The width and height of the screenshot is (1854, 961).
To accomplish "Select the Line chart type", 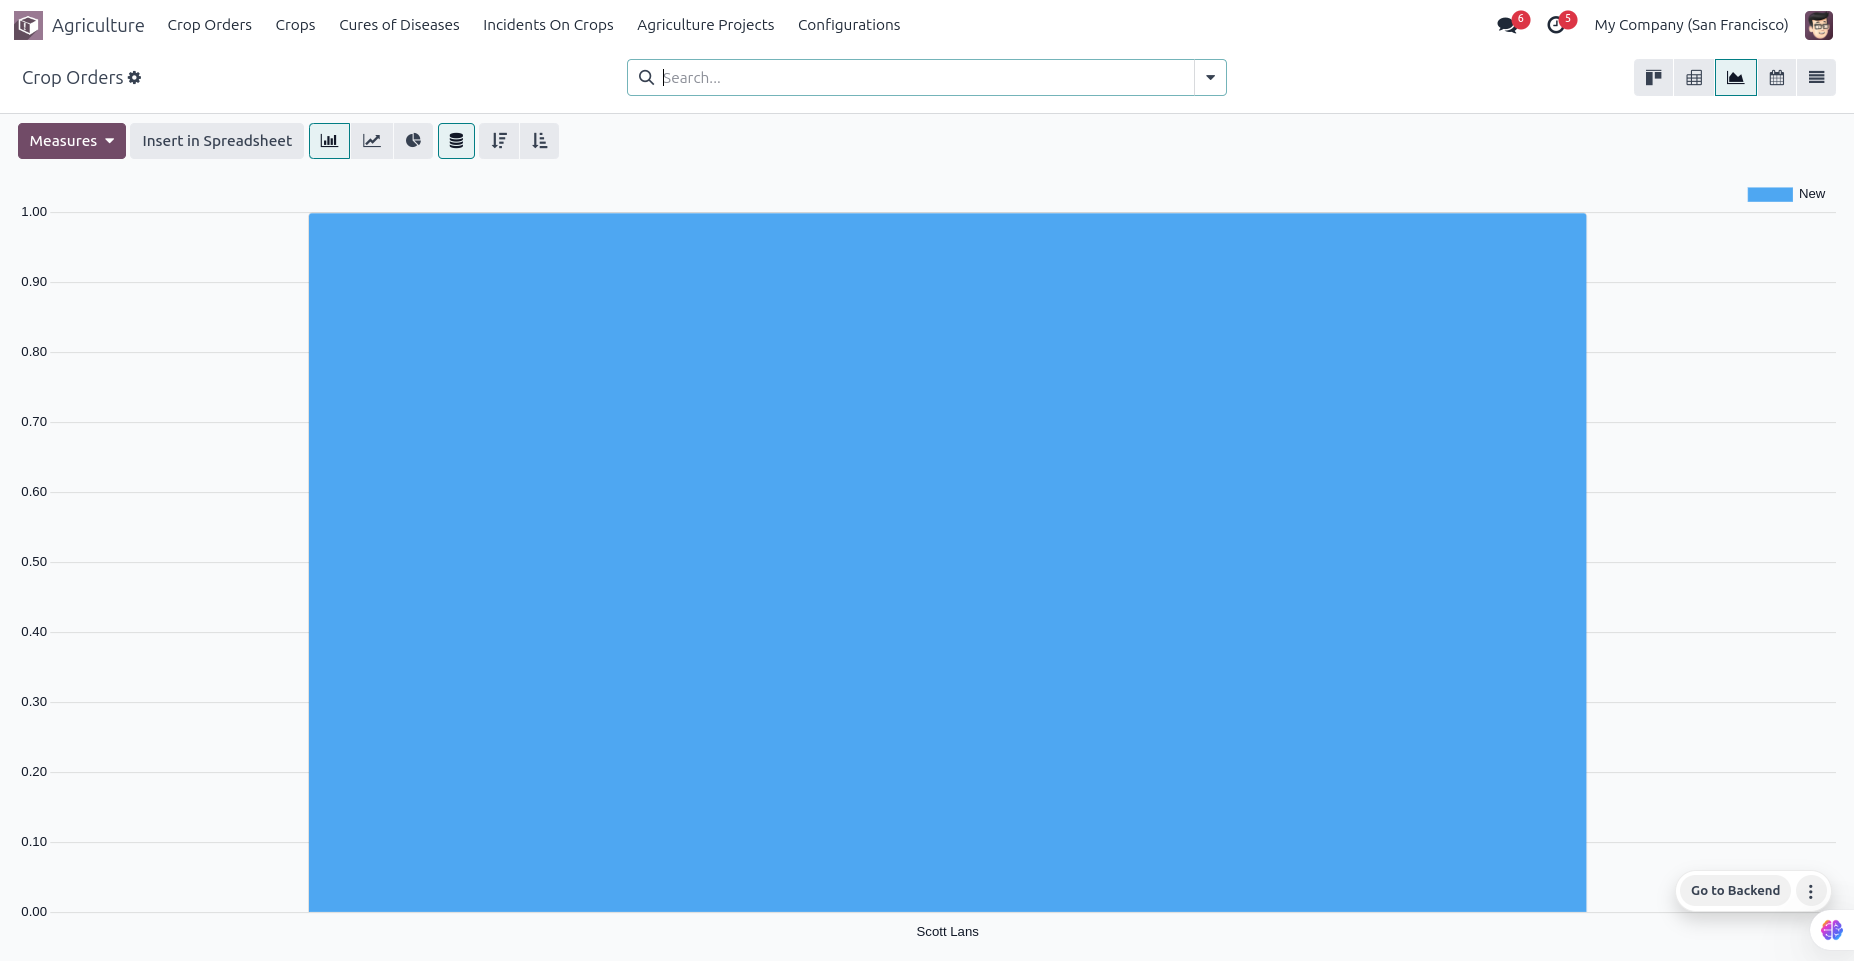I will click(371, 141).
